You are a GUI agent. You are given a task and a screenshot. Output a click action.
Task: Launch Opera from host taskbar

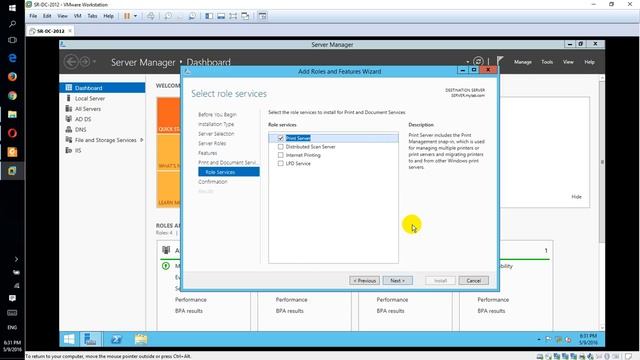click(x=12, y=133)
